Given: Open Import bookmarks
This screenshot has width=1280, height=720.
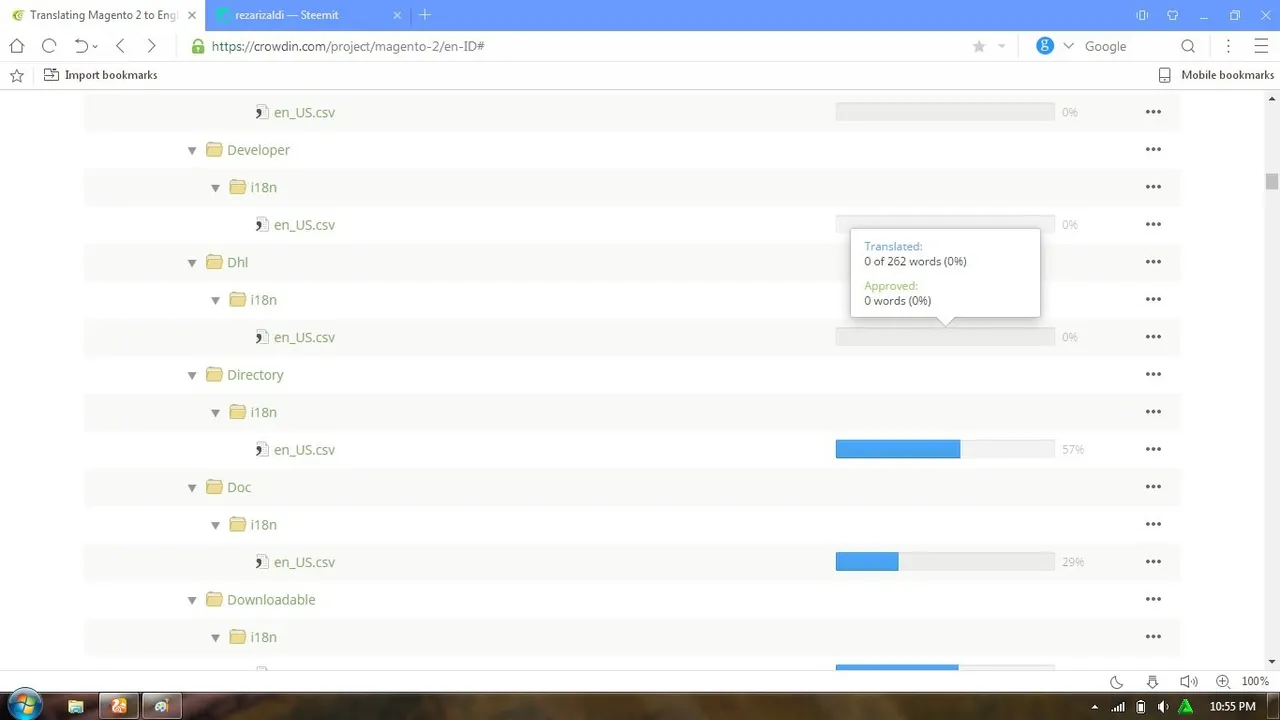Looking at the screenshot, I should (100, 75).
